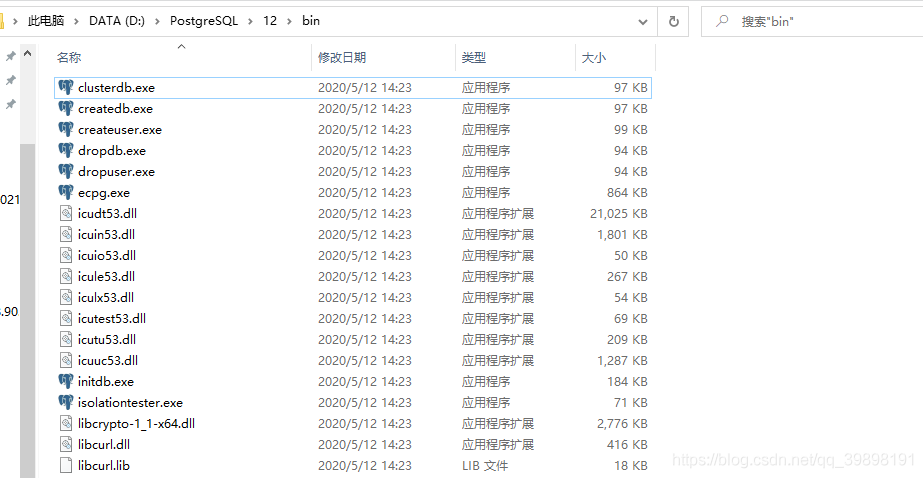
Task: Click the 864 KB size of ecpg.exe
Action: click(627, 192)
